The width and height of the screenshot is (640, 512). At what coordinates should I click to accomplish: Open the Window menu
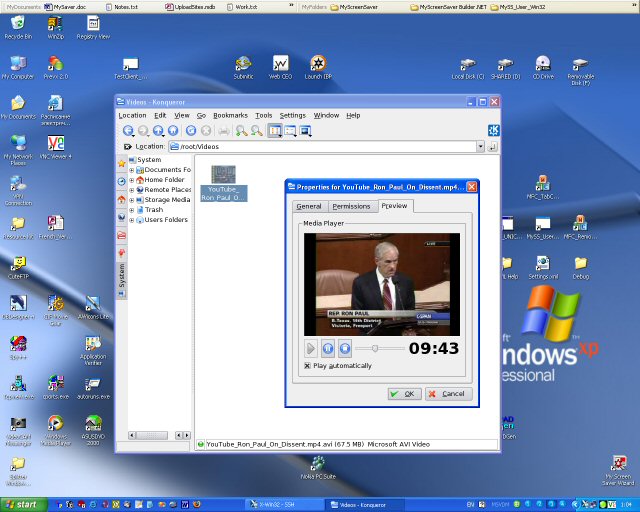326,116
